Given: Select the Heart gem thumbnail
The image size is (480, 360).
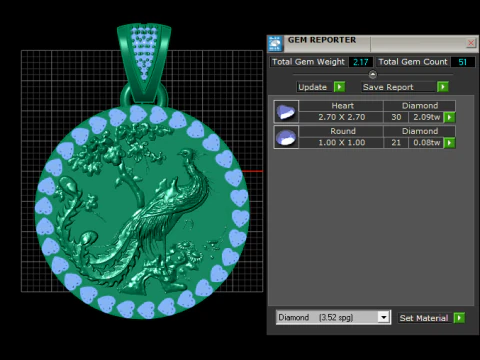Looking at the screenshot, I should tap(286, 112).
